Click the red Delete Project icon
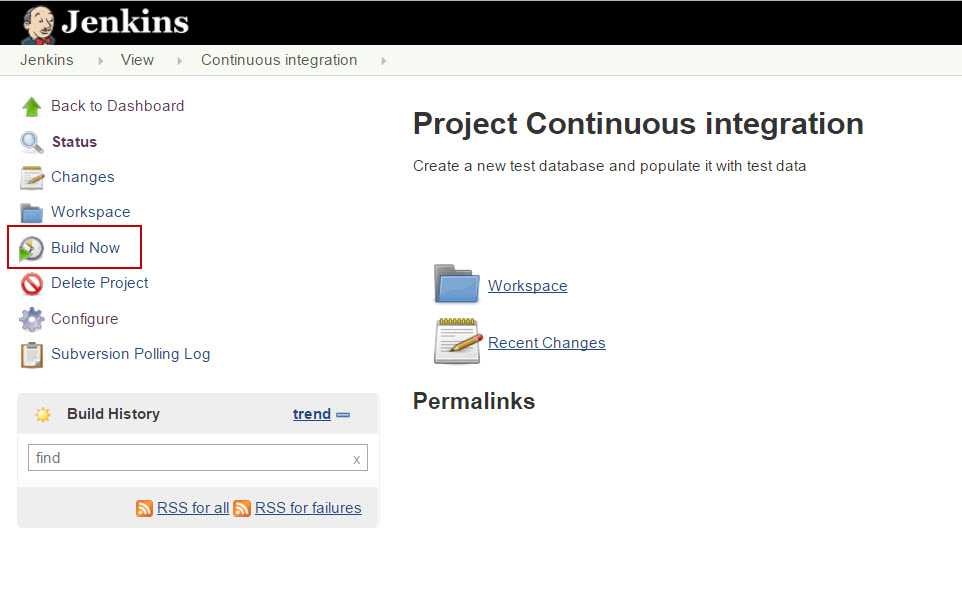This screenshot has height=601, width=962. tap(32, 284)
